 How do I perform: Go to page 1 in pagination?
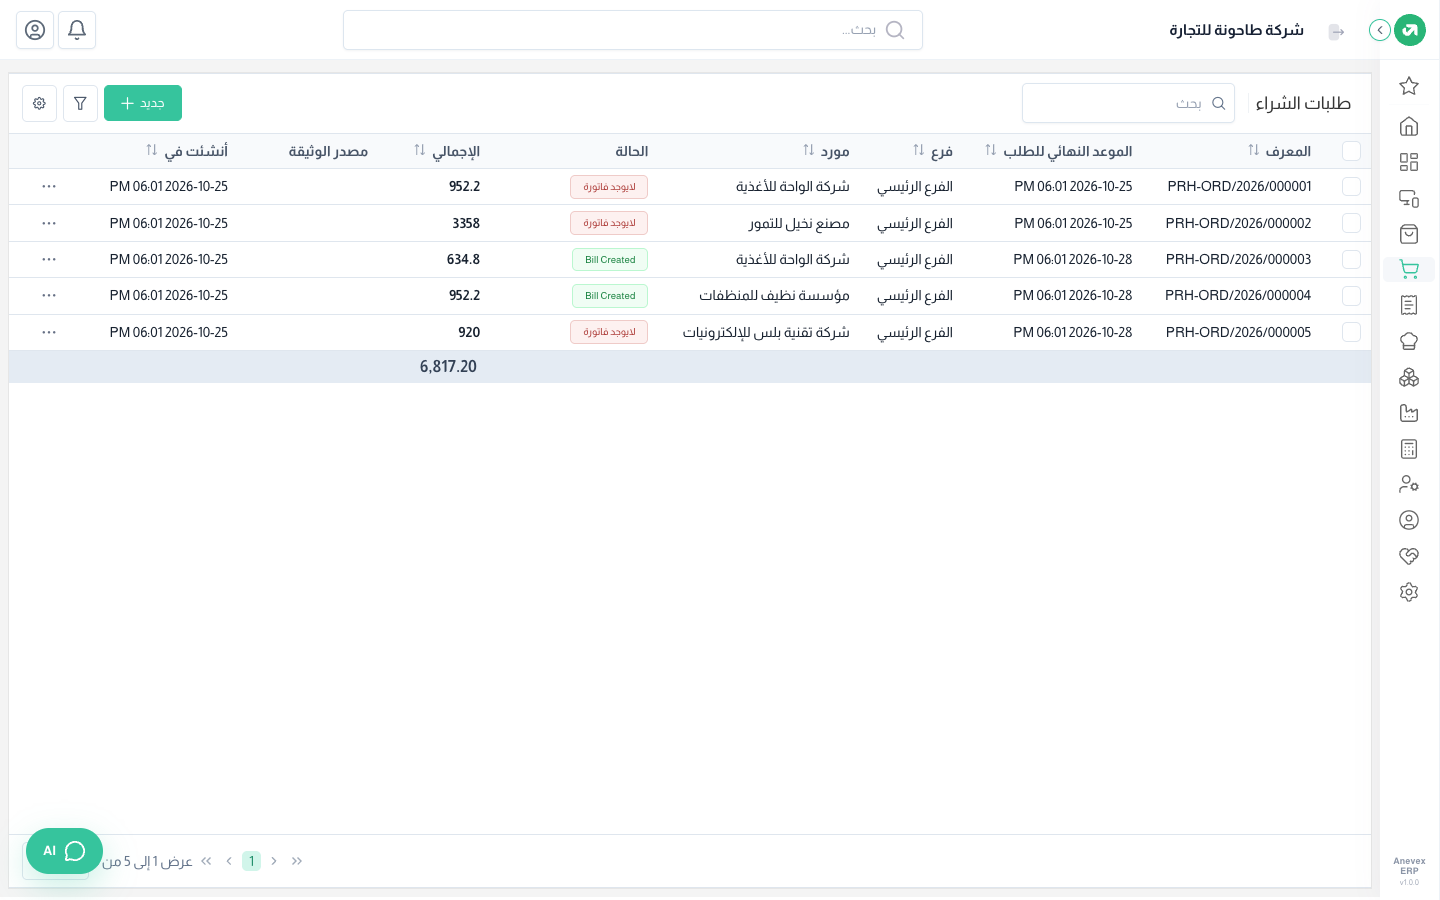click(251, 861)
